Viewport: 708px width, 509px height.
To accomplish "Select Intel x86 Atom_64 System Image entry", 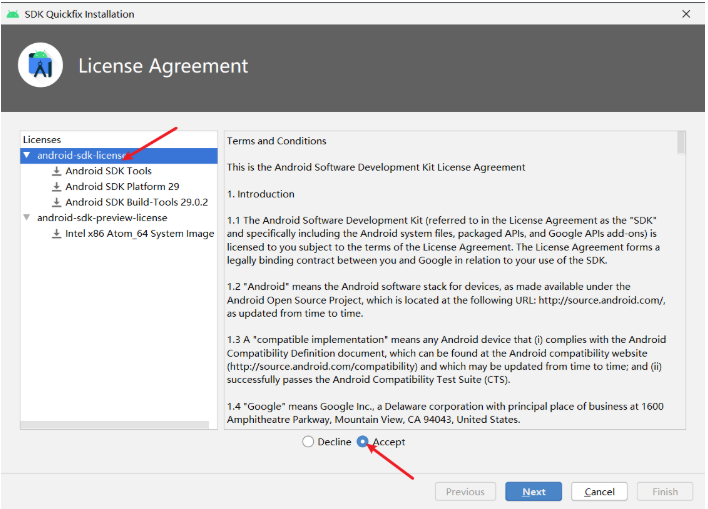I will (x=140, y=233).
